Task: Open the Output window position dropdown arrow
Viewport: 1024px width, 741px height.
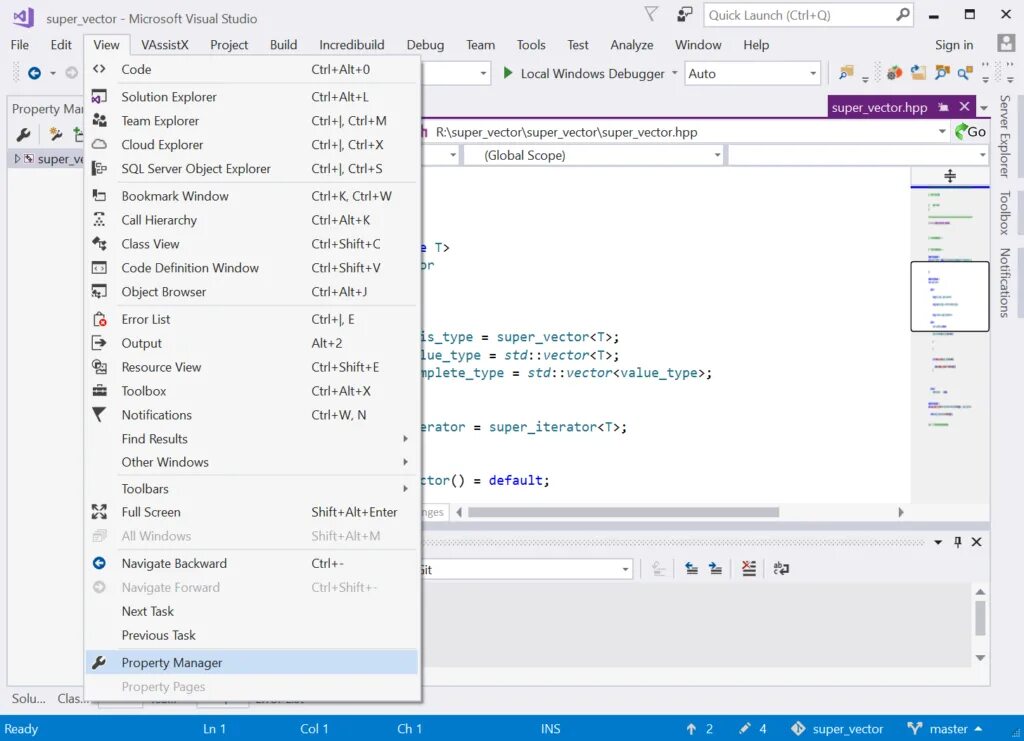Action: [938, 542]
